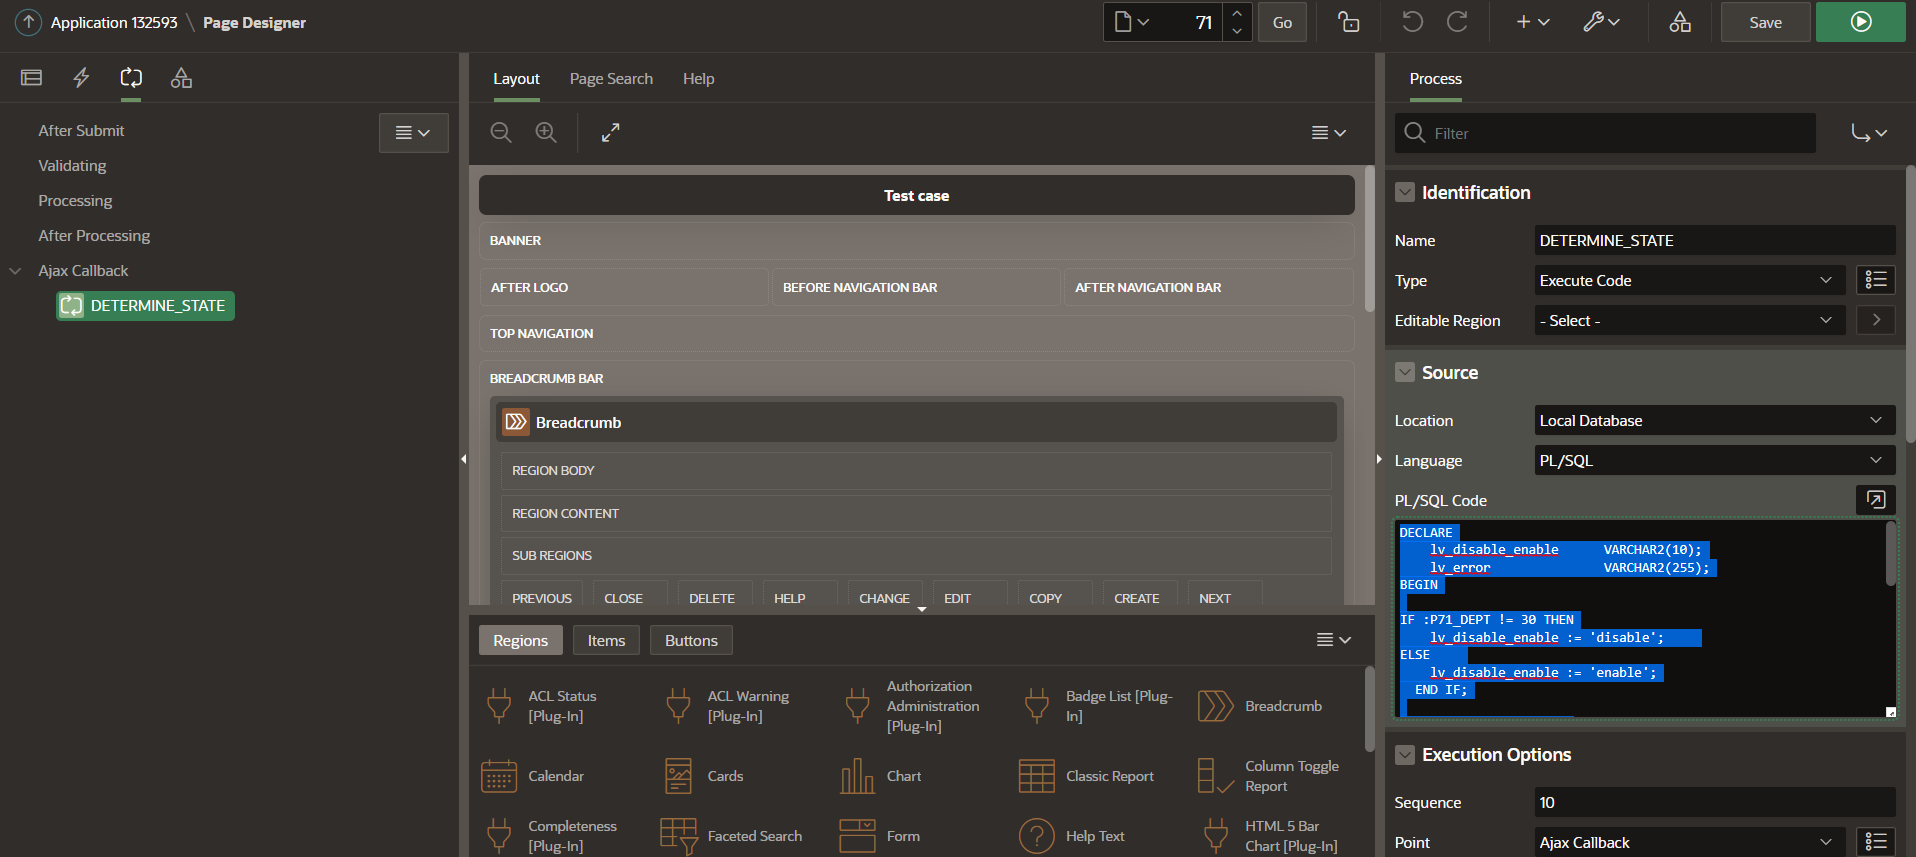Open the Rendering tree tab icon
1916x857 pixels.
(x=32, y=78)
